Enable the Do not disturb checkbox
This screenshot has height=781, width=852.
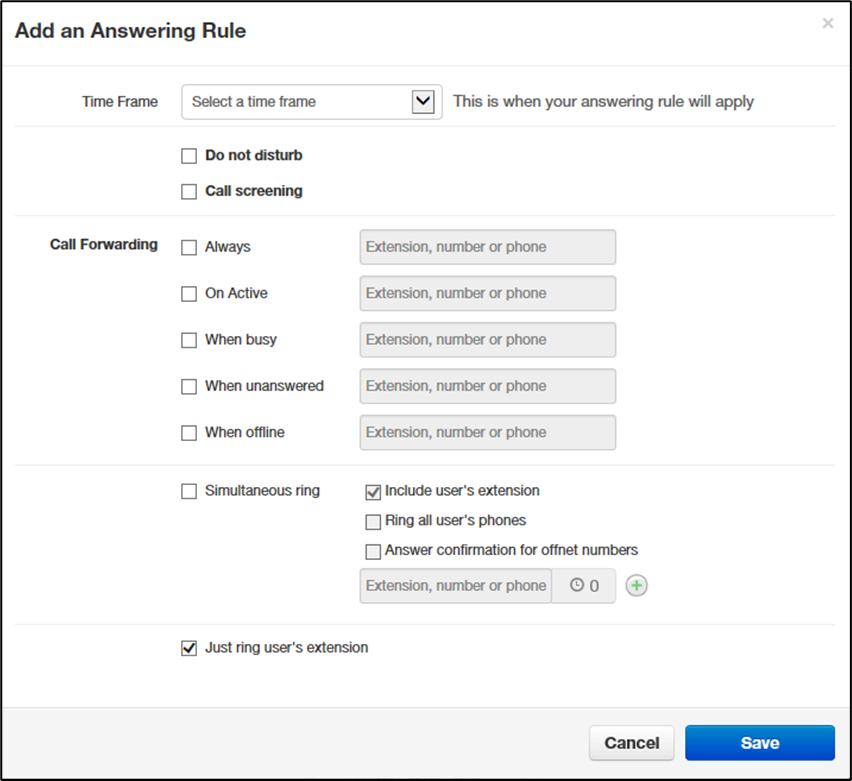point(189,156)
